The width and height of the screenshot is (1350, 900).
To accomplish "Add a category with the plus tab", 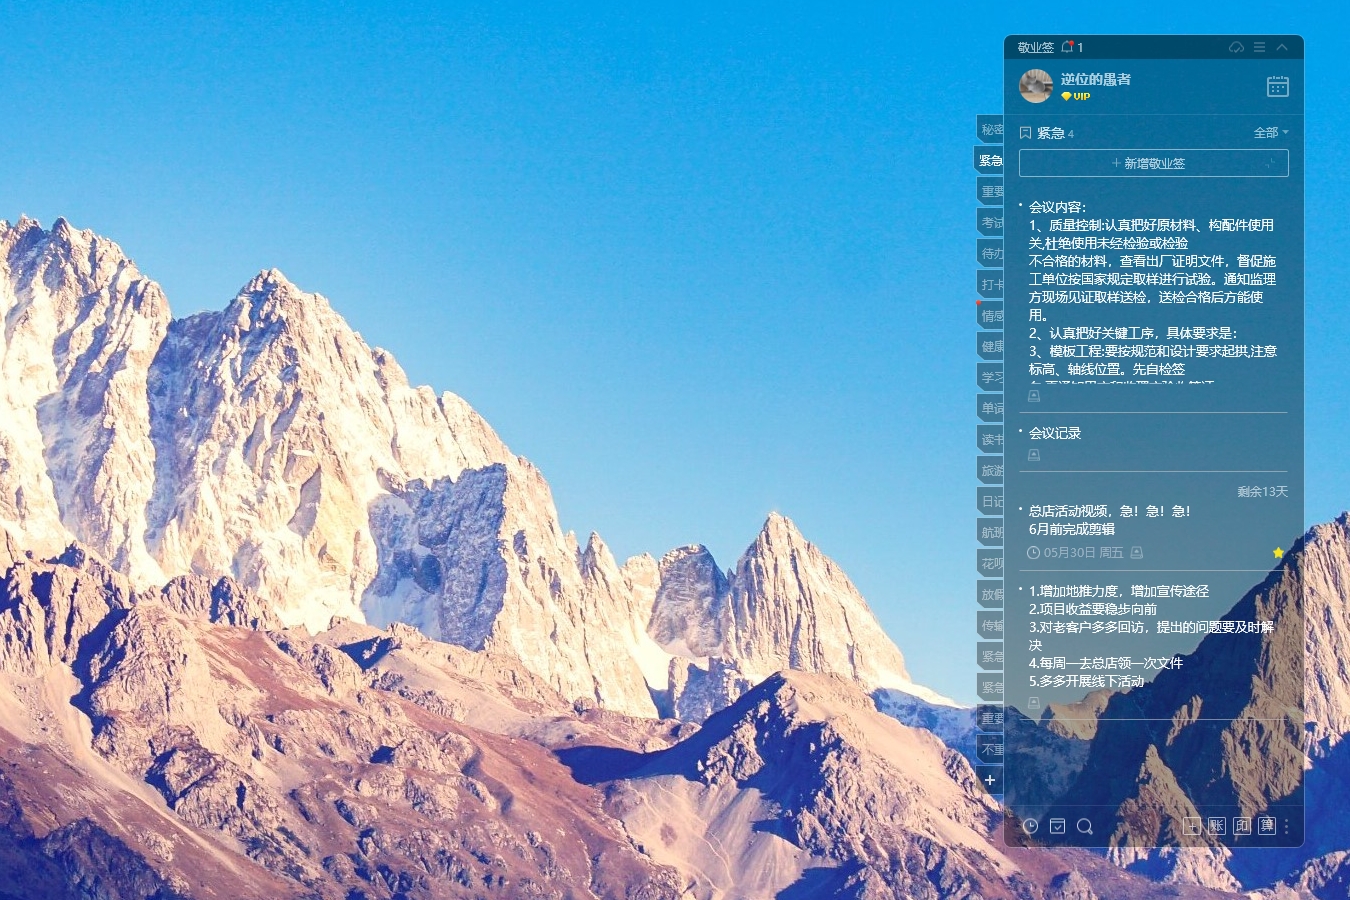I will tap(990, 780).
